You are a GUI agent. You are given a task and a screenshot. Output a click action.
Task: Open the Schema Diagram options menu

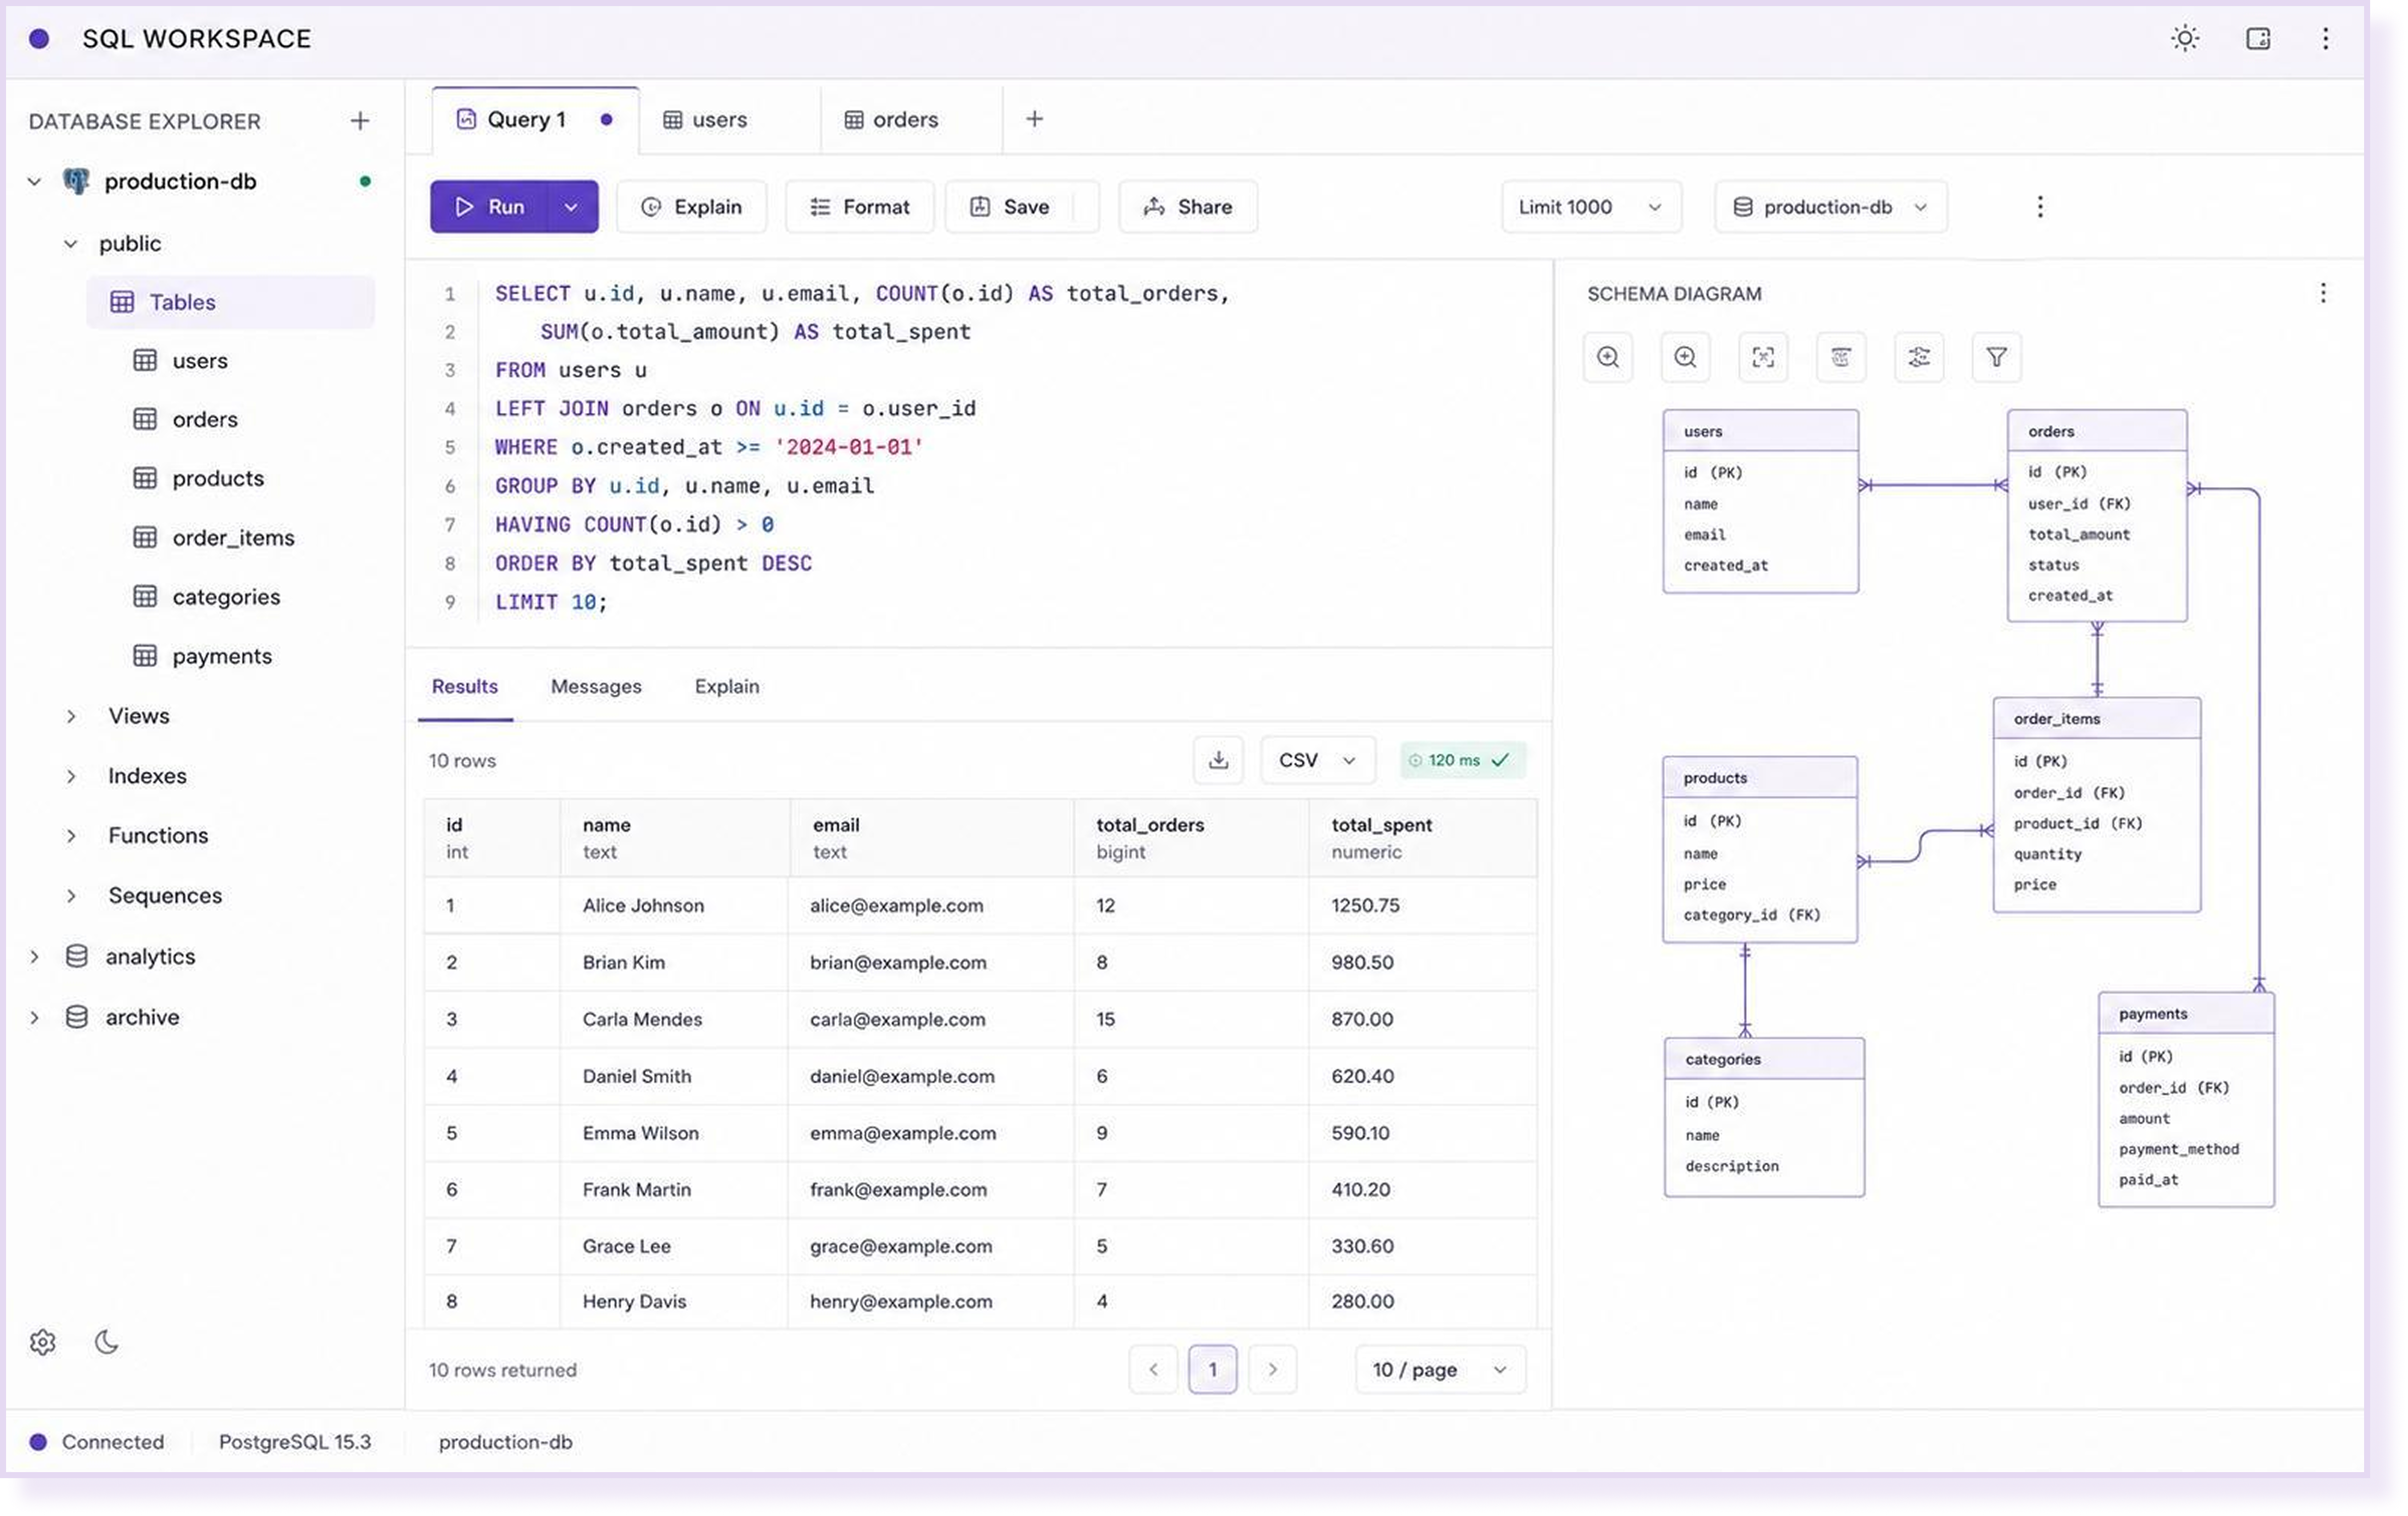click(x=2323, y=293)
